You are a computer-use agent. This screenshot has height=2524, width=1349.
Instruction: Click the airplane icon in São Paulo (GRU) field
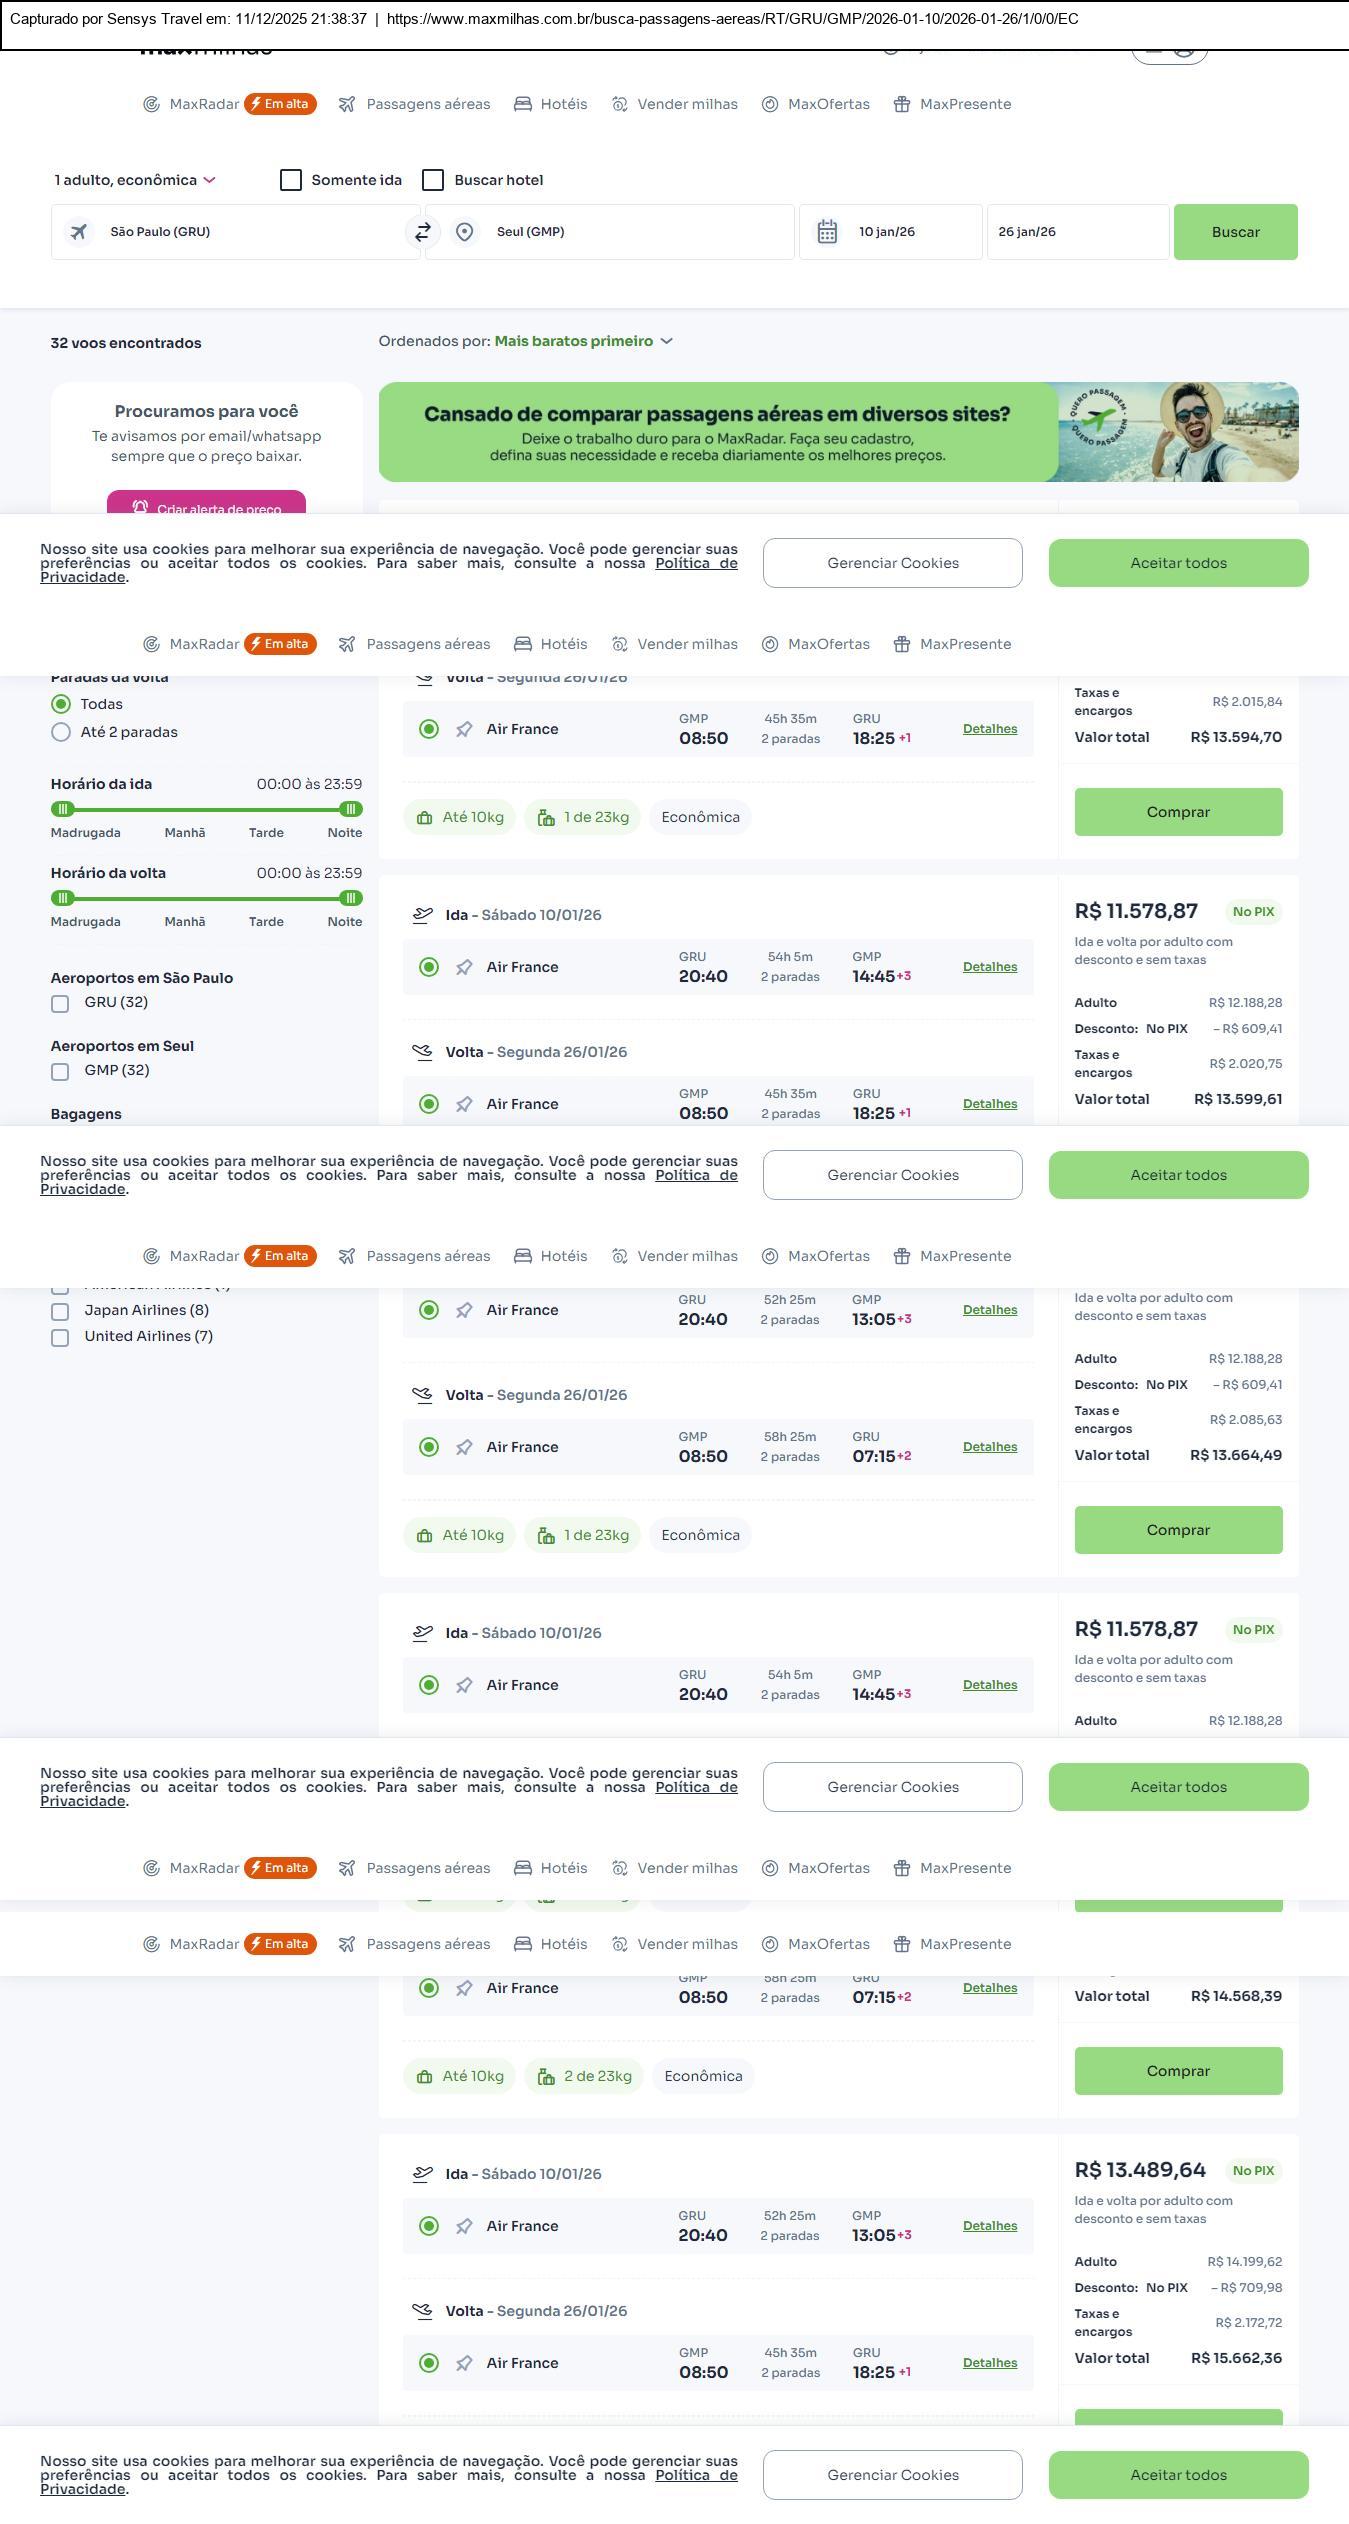78,232
